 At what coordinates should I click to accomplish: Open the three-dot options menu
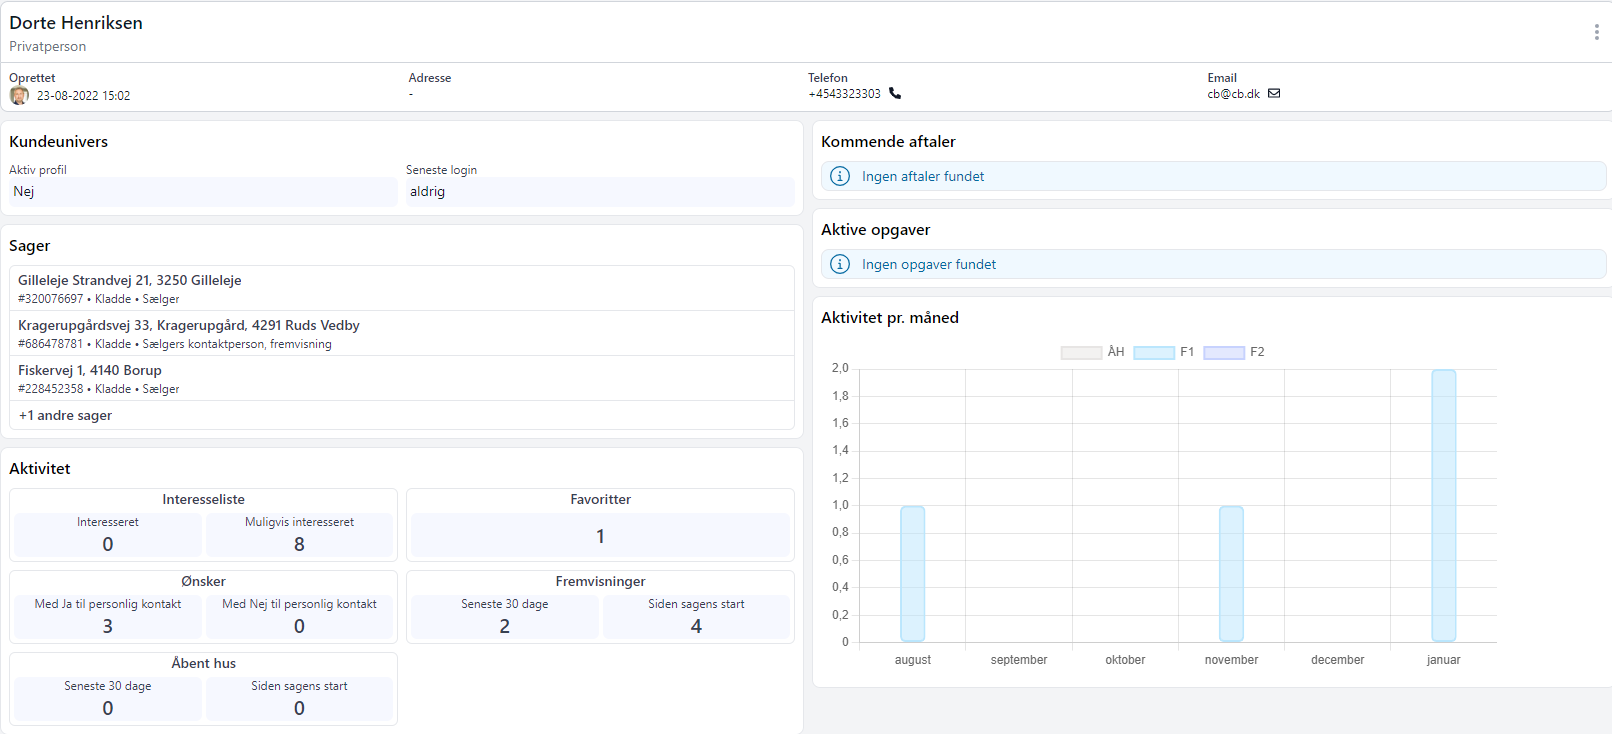(x=1596, y=32)
